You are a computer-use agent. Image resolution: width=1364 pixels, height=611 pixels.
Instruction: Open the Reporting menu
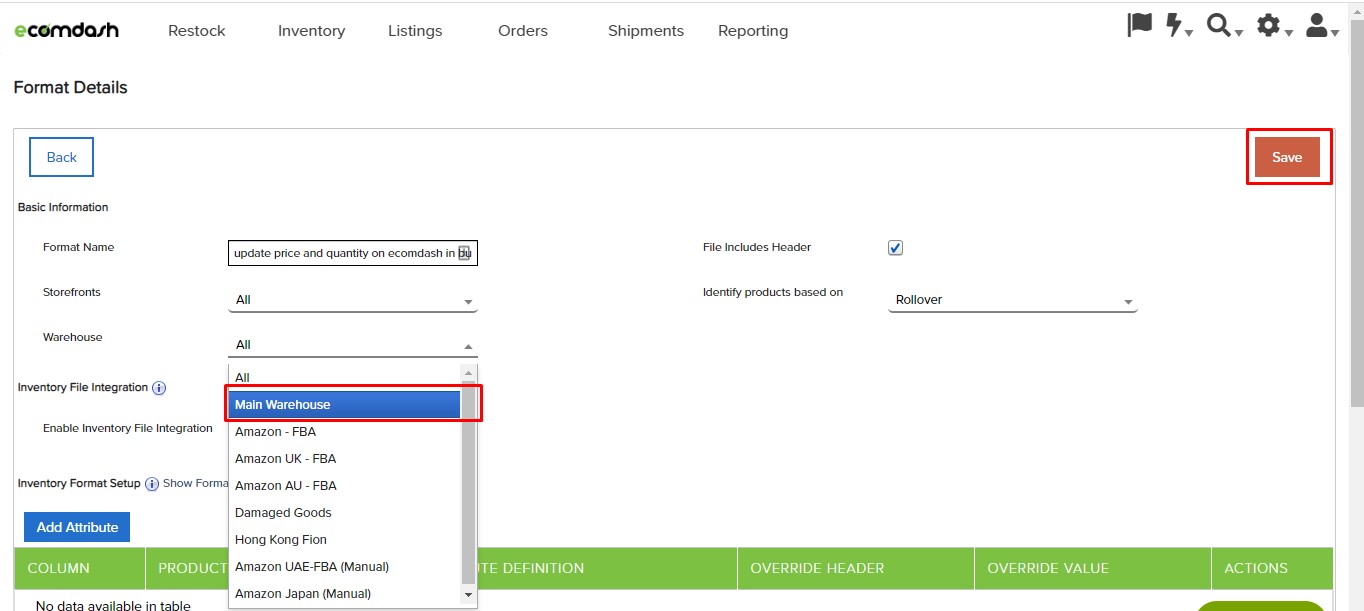coord(753,31)
